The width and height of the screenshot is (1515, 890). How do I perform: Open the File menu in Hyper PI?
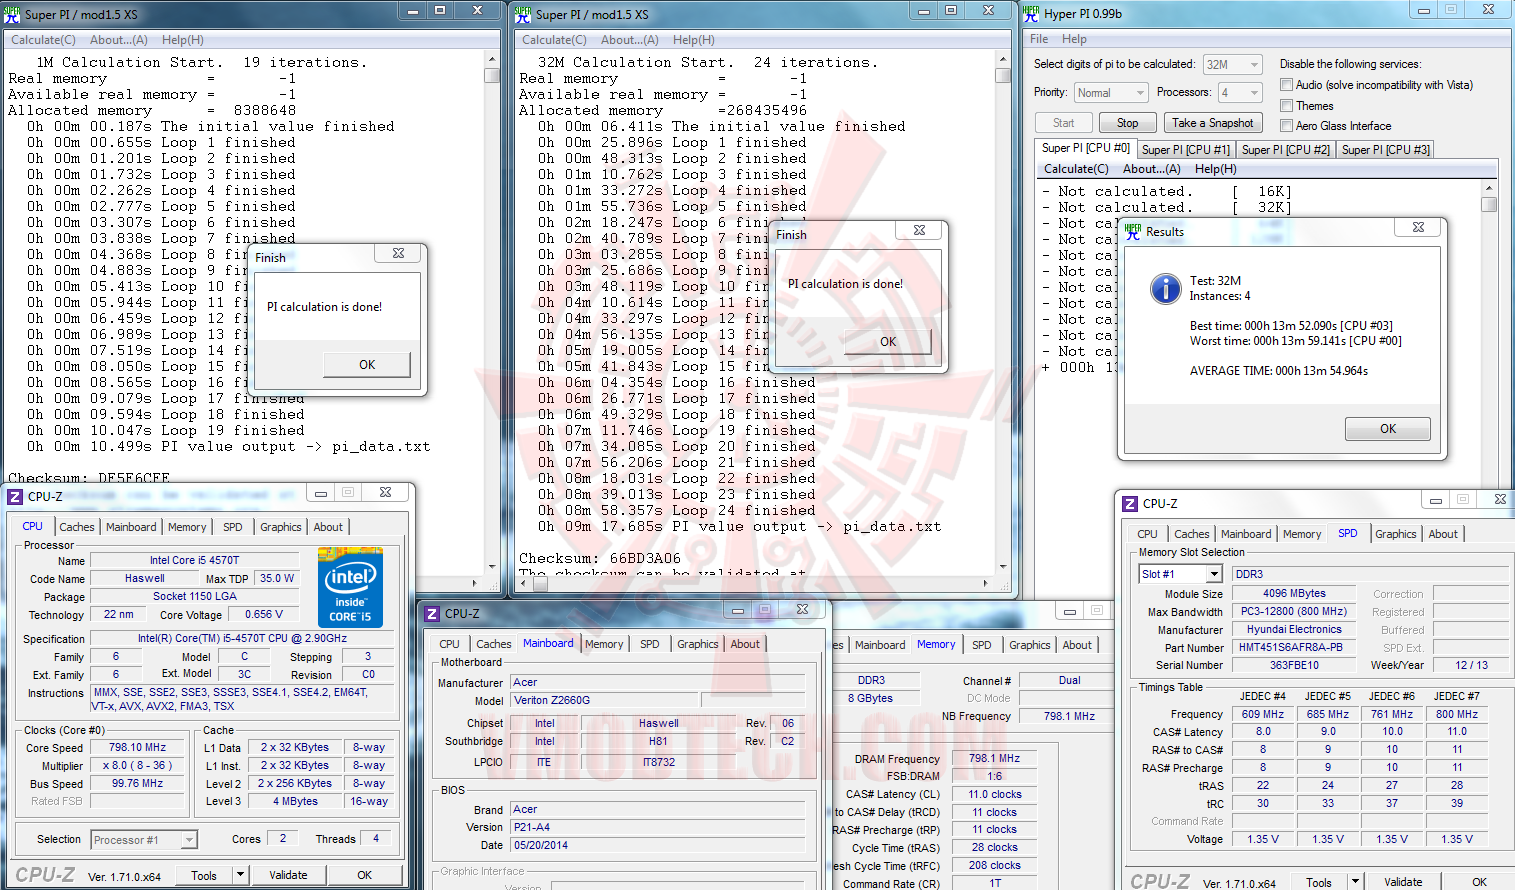tap(1039, 39)
